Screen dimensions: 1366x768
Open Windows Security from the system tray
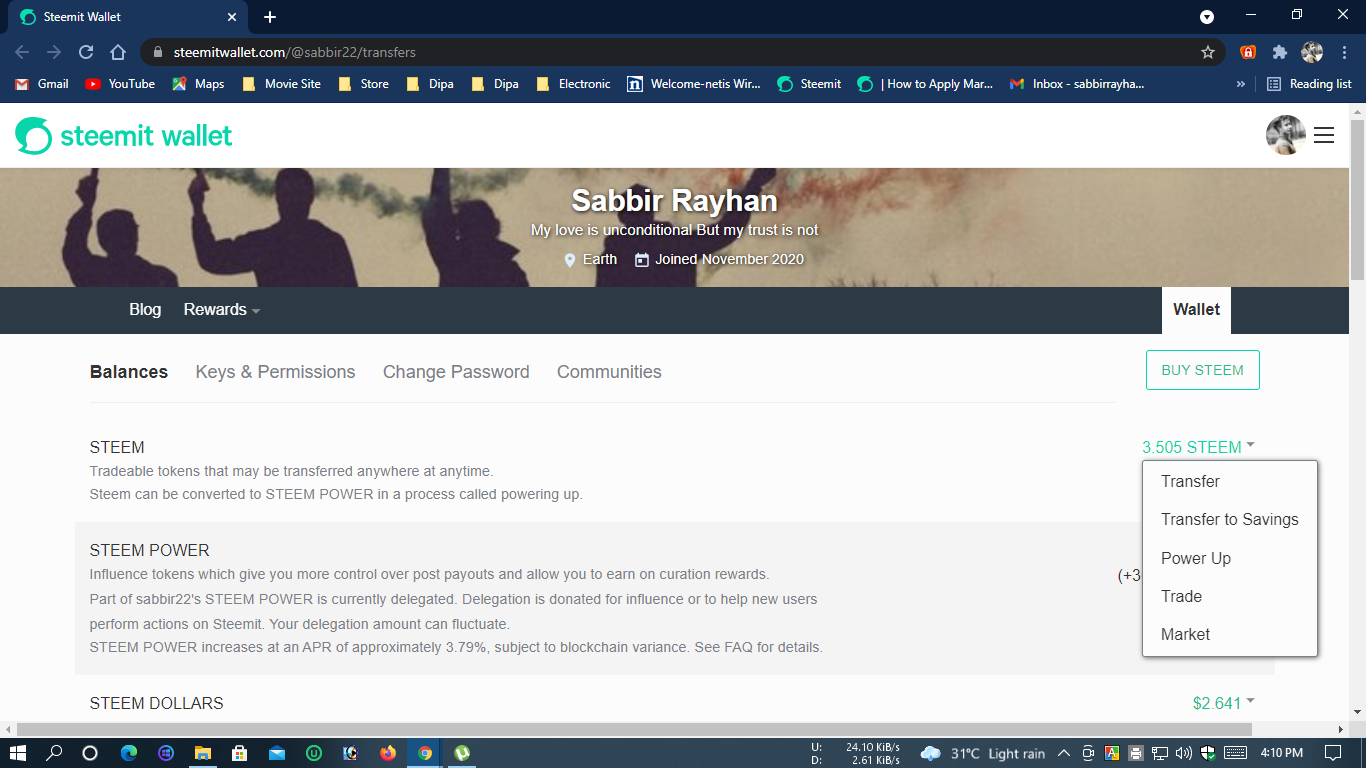coord(1208,753)
